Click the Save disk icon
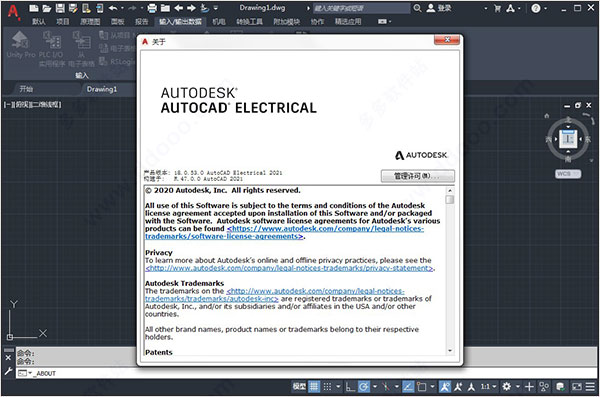Viewport: 600px width, 397px height. 60,8
